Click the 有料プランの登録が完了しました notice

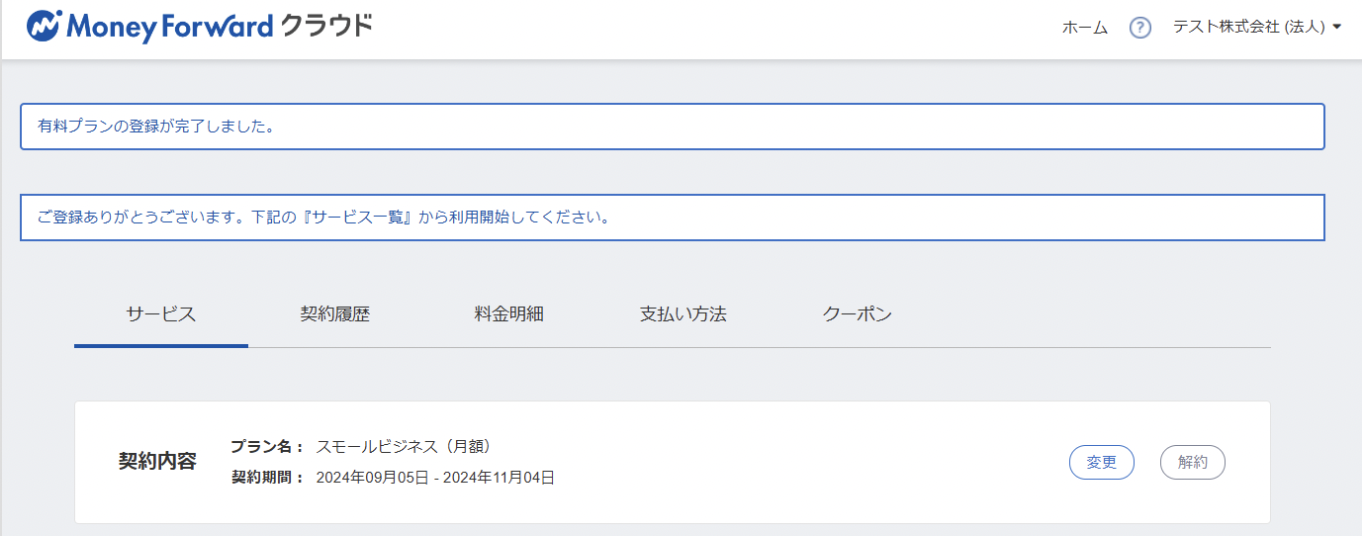click(672, 127)
